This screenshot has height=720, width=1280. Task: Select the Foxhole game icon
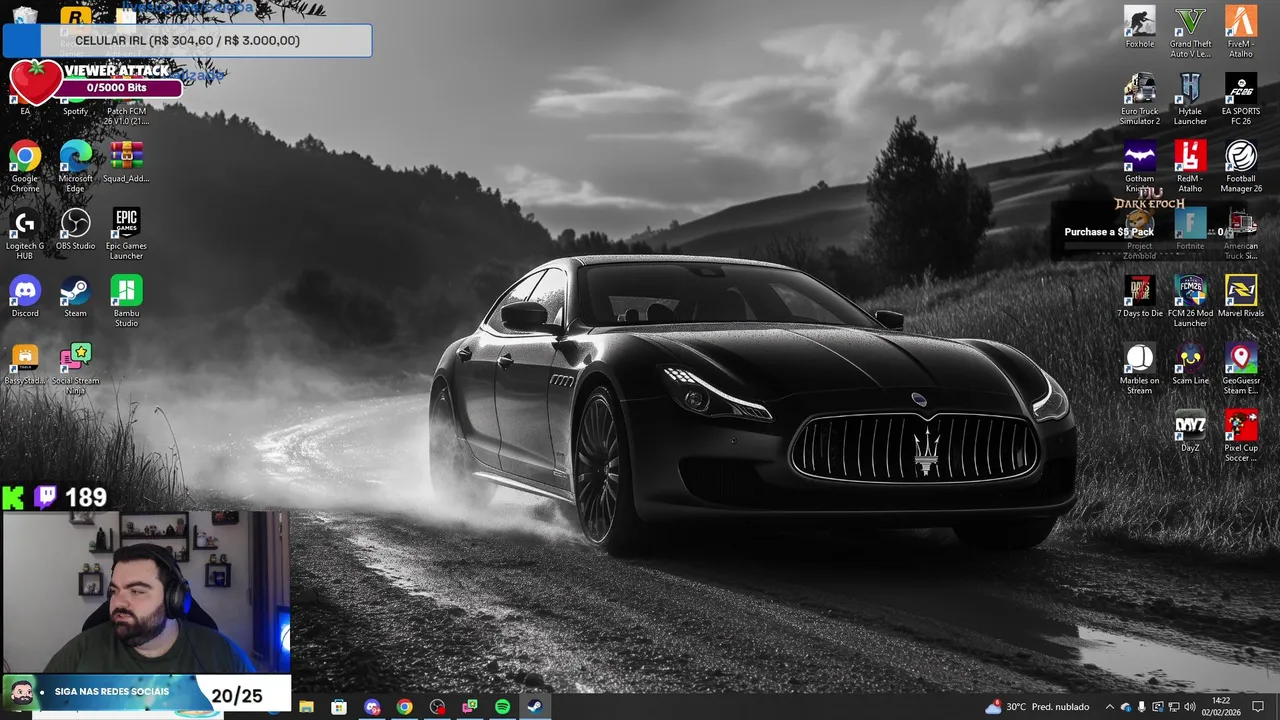tap(1139, 26)
